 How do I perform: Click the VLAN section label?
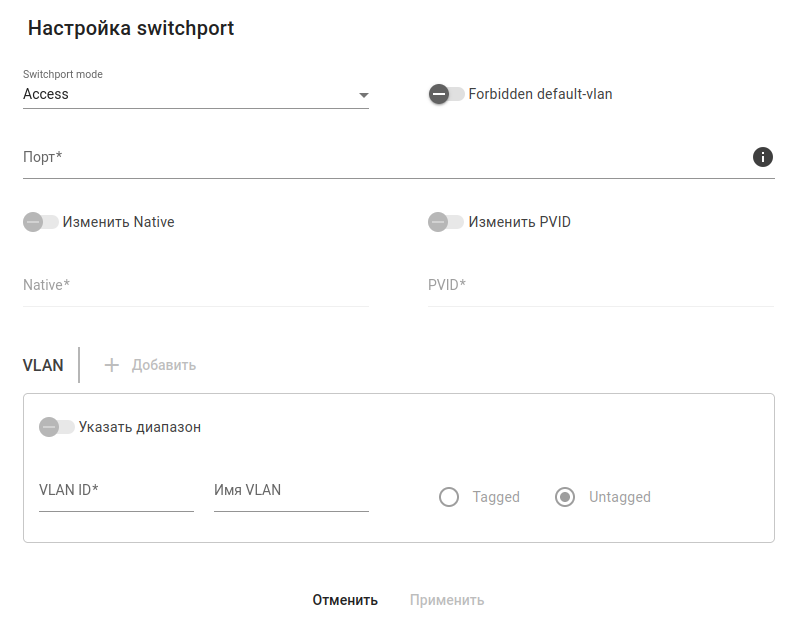point(43,365)
